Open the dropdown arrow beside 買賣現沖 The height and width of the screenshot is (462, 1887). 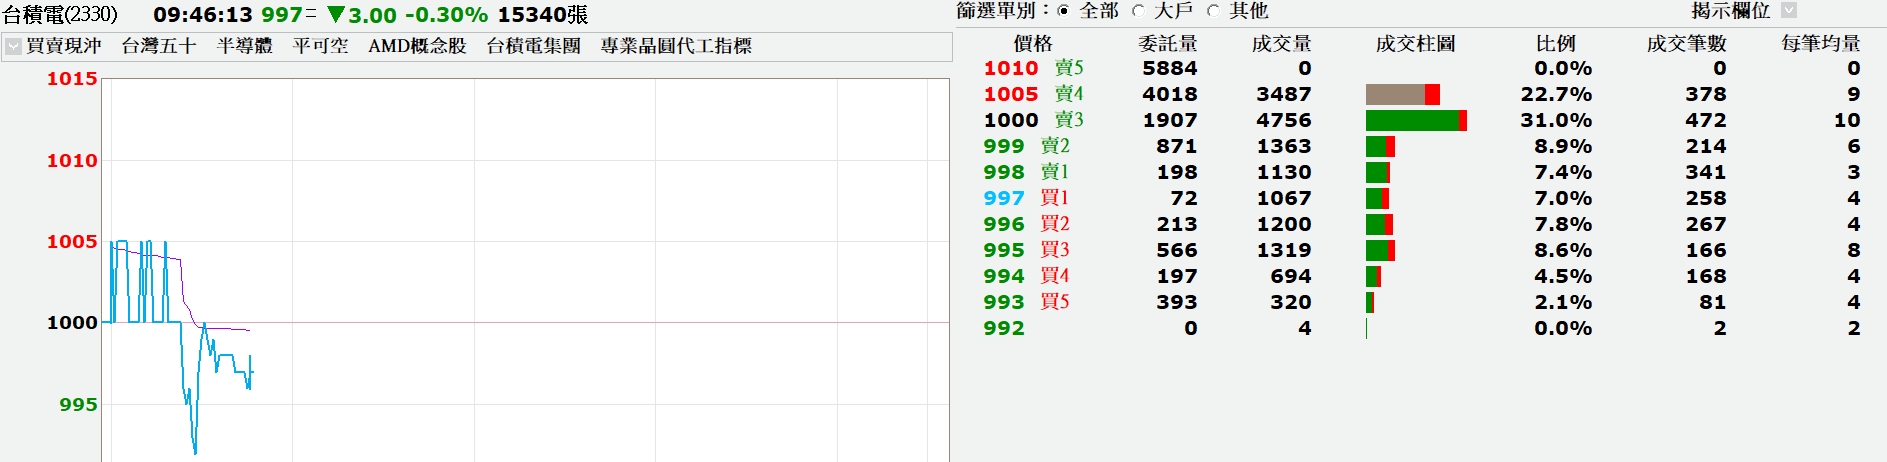click(x=13, y=46)
